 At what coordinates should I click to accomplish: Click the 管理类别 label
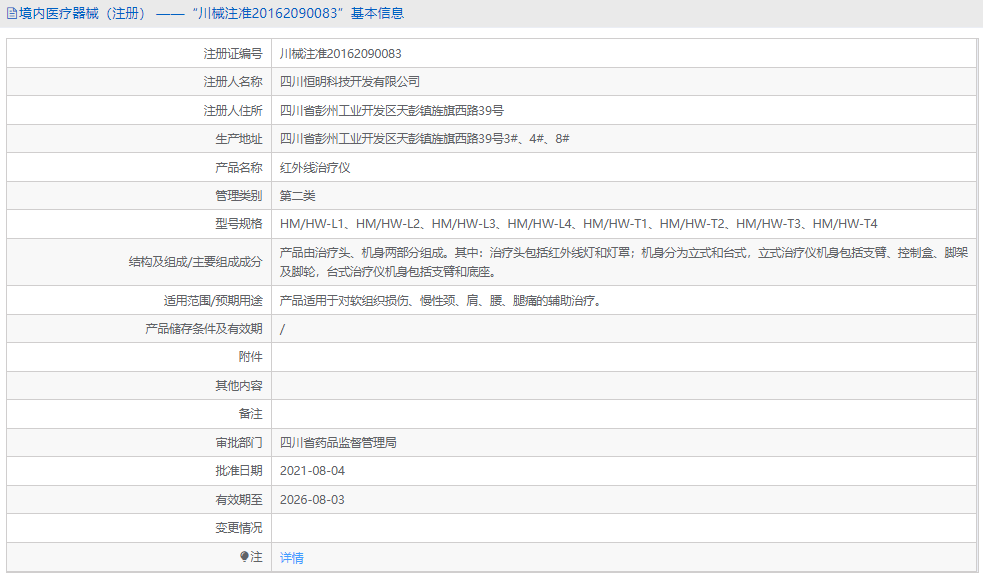(x=239, y=196)
